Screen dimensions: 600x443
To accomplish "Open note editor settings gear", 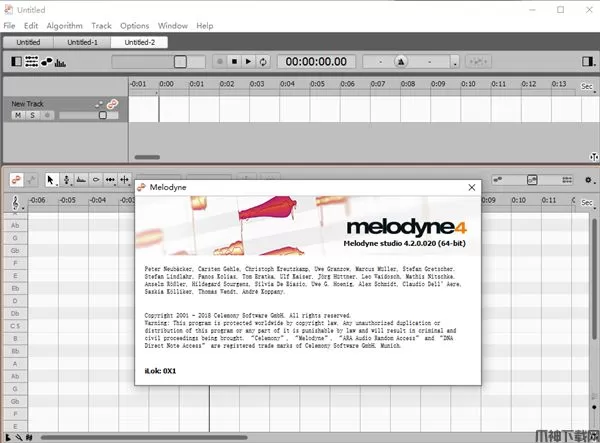I will tap(588, 180).
